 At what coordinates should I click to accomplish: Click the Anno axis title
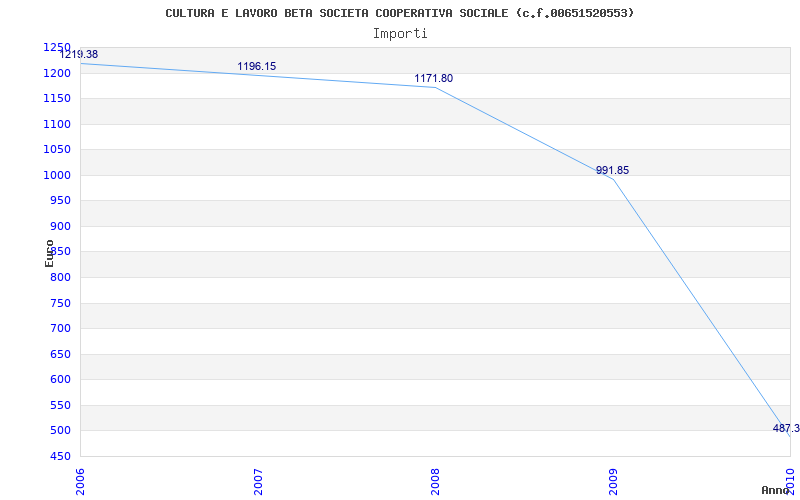[x=775, y=490]
